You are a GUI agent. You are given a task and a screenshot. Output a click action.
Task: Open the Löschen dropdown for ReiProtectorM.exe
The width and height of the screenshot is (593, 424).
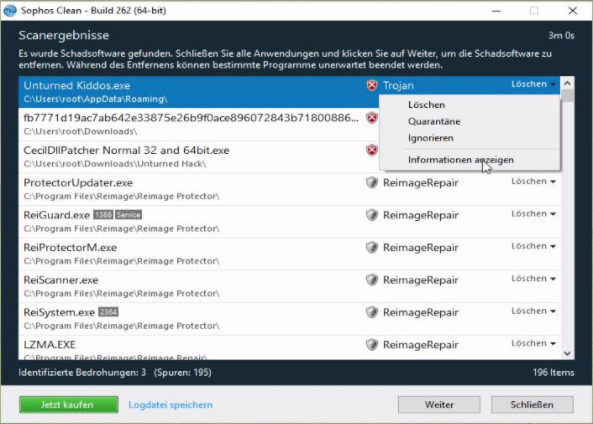coord(533,246)
